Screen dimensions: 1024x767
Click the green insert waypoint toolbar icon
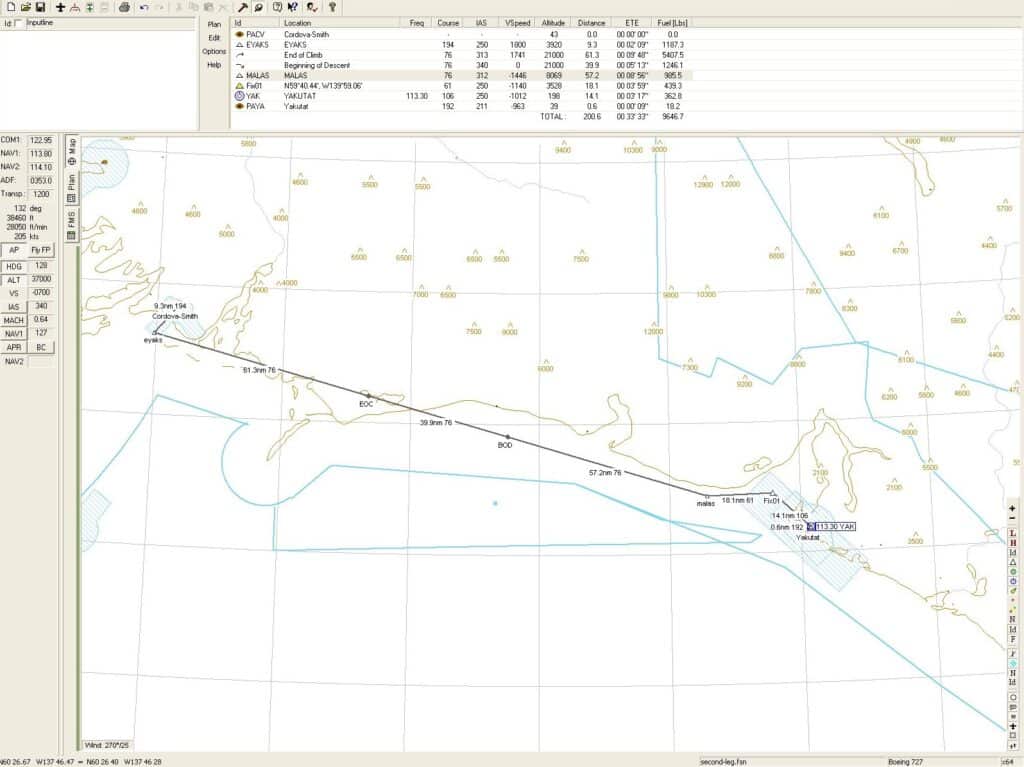click(90, 7)
